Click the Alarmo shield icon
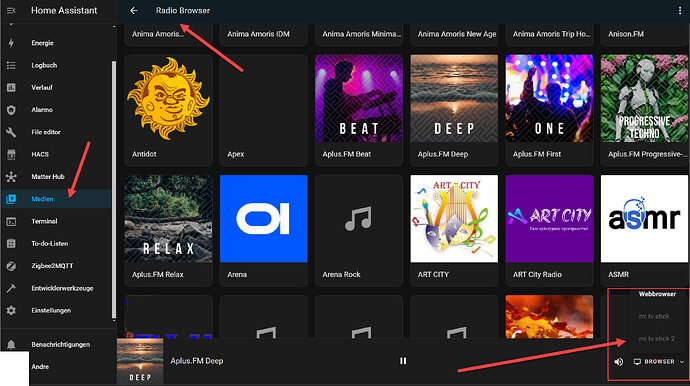 (x=11, y=110)
